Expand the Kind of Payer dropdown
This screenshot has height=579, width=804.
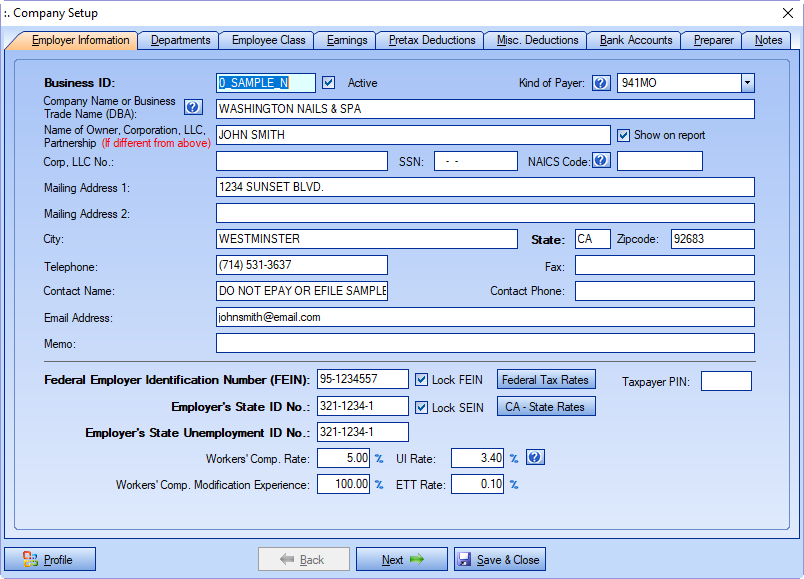747,83
